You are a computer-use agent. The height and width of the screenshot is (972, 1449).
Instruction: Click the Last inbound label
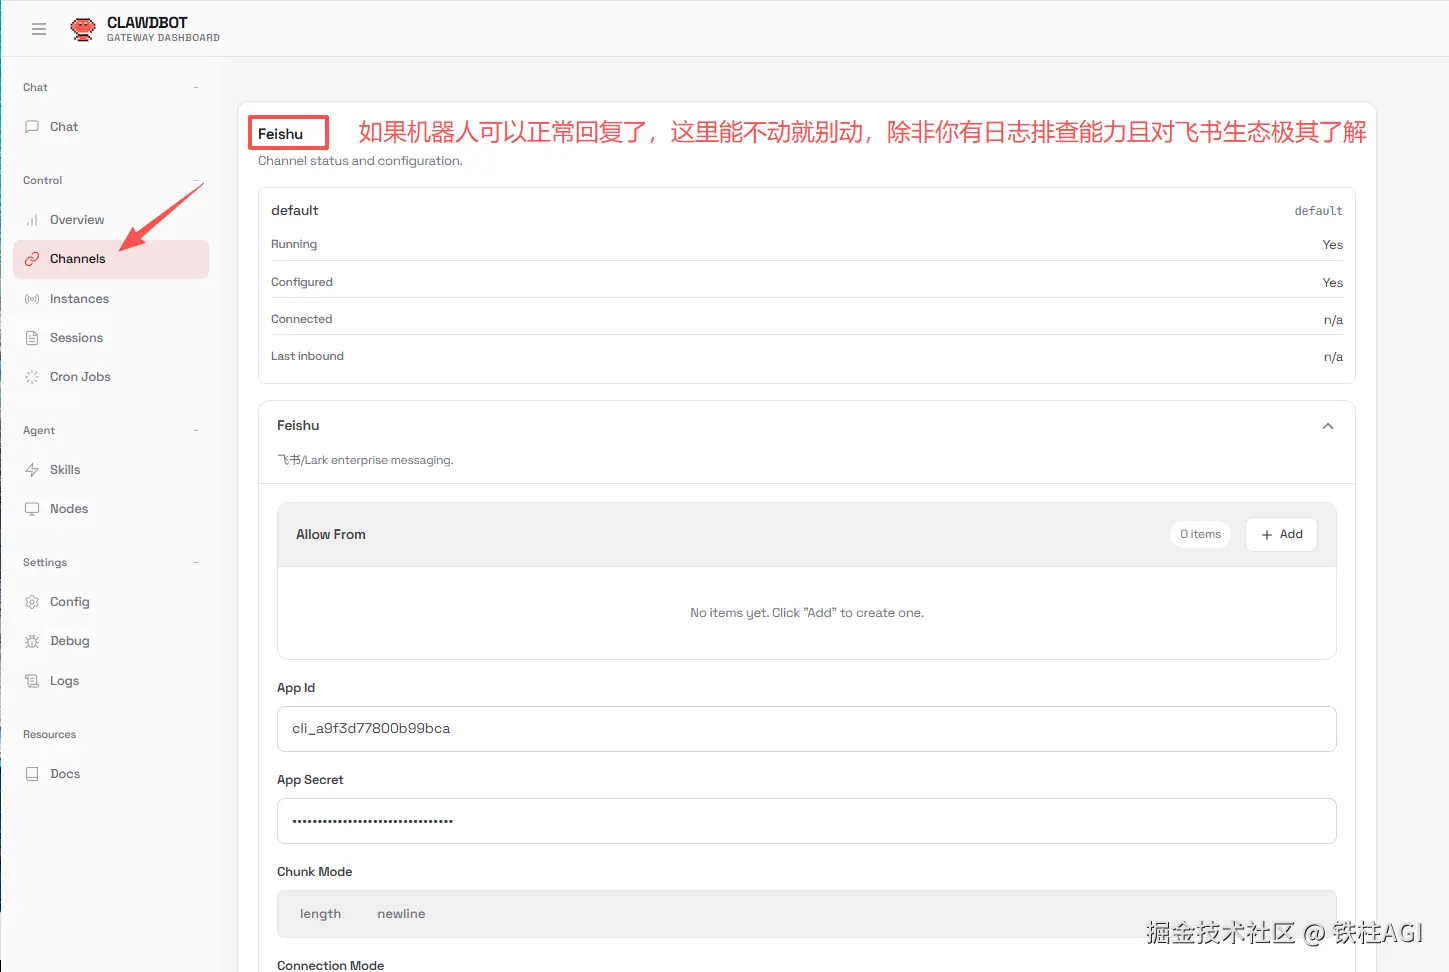(x=307, y=356)
